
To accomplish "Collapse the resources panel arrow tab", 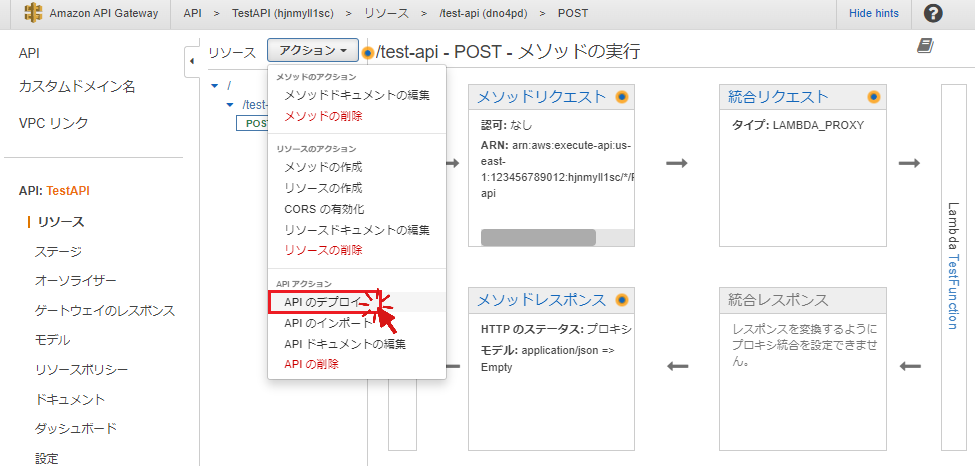I will pyautogui.click(x=192, y=61).
